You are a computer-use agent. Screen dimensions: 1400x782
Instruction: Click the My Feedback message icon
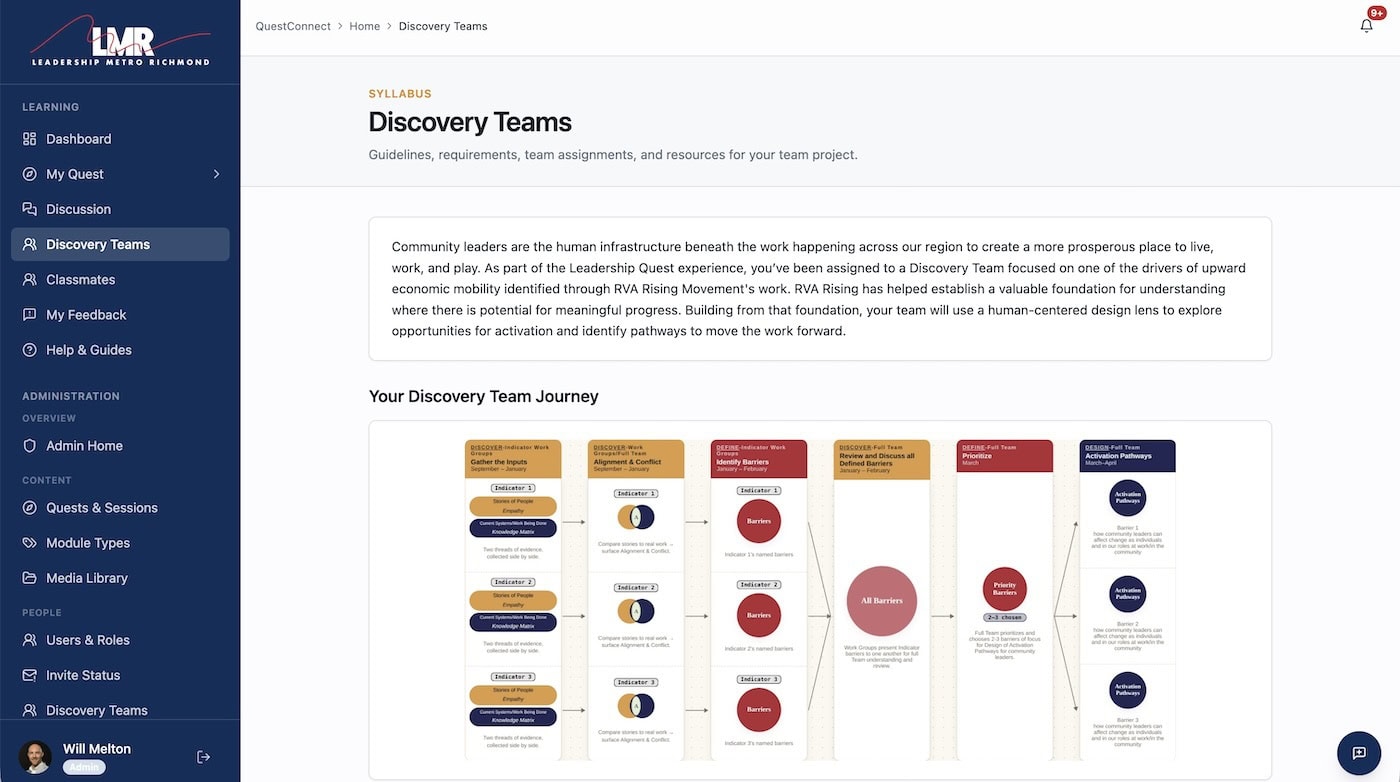(x=30, y=315)
